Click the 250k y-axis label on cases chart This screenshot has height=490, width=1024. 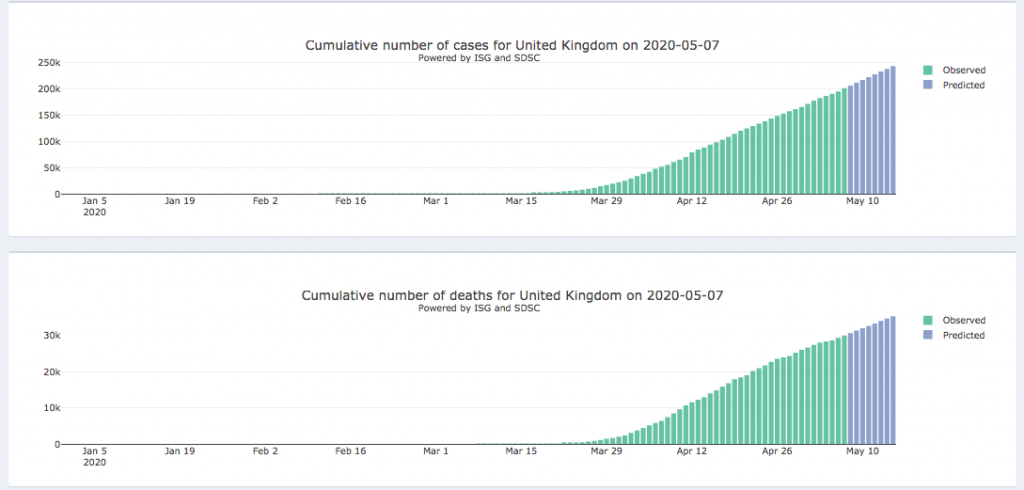click(x=48, y=62)
